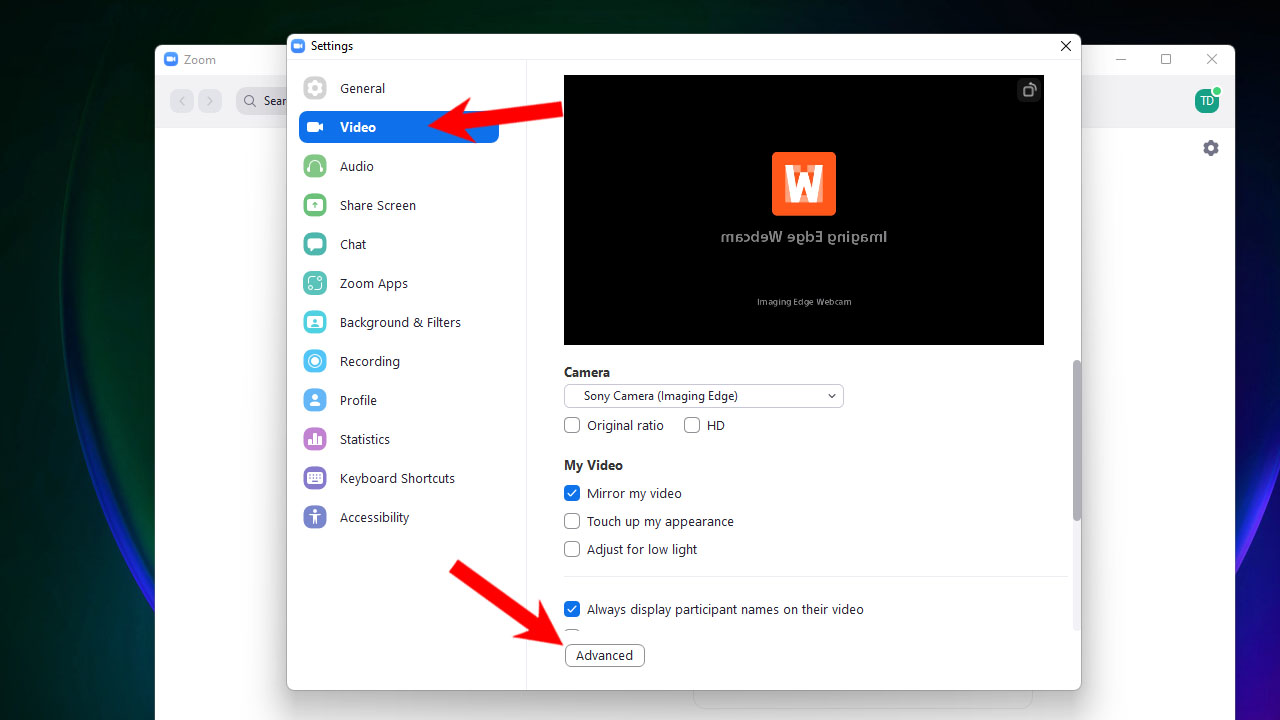Click the rotate icon on the video preview
Viewport: 1280px width, 720px height.
1028,89
